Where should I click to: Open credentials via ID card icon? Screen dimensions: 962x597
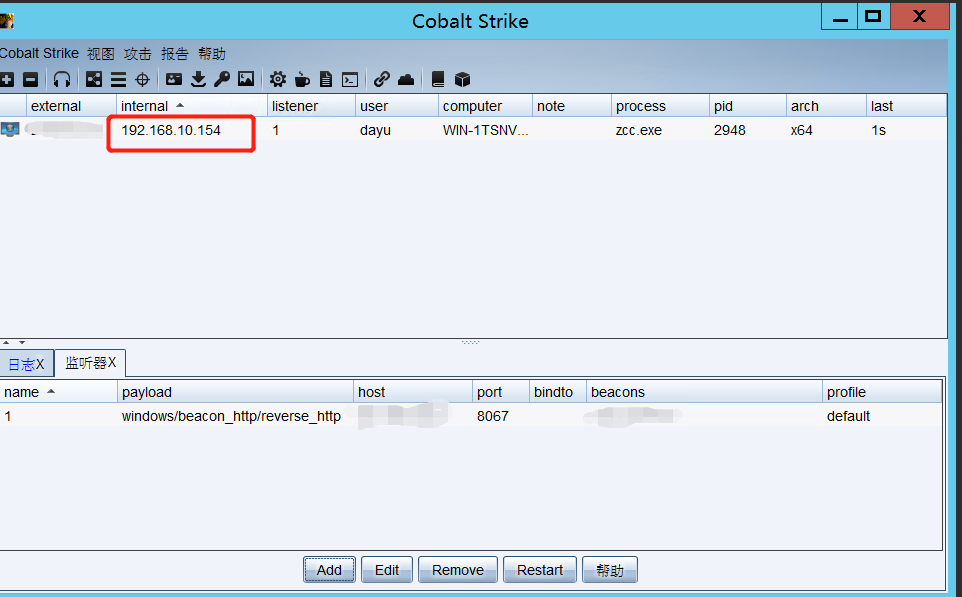[x=174, y=79]
